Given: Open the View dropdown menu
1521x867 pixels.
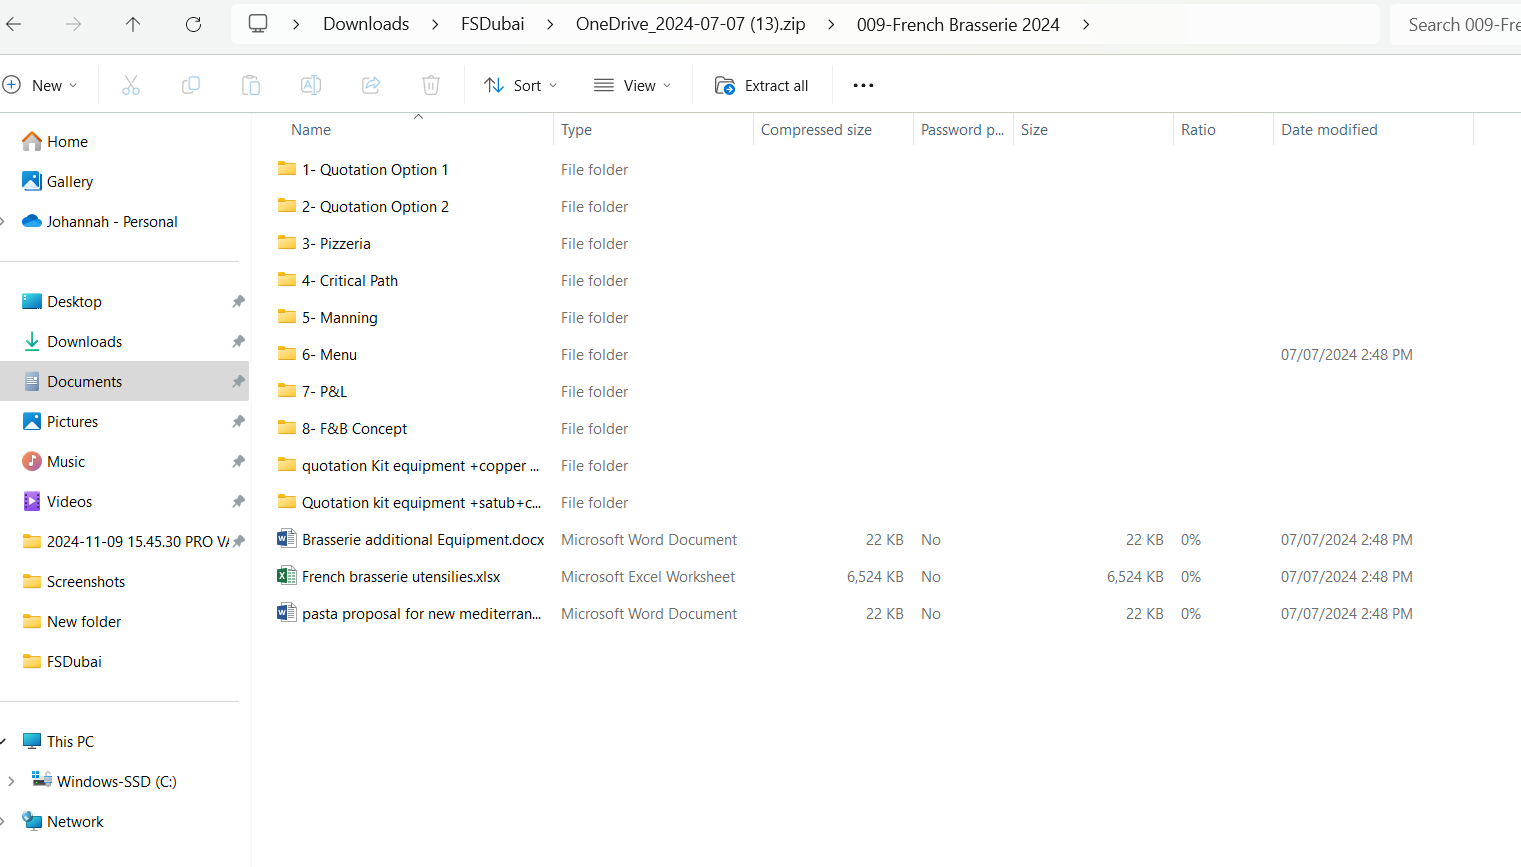Looking at the screenshot, I should 632,86.
